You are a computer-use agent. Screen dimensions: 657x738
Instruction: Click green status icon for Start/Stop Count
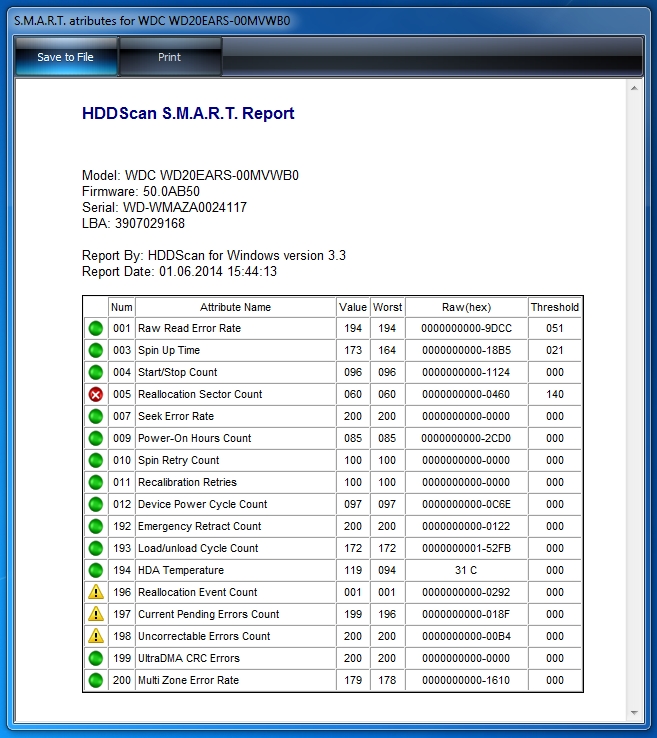click(x=96, y=372)
